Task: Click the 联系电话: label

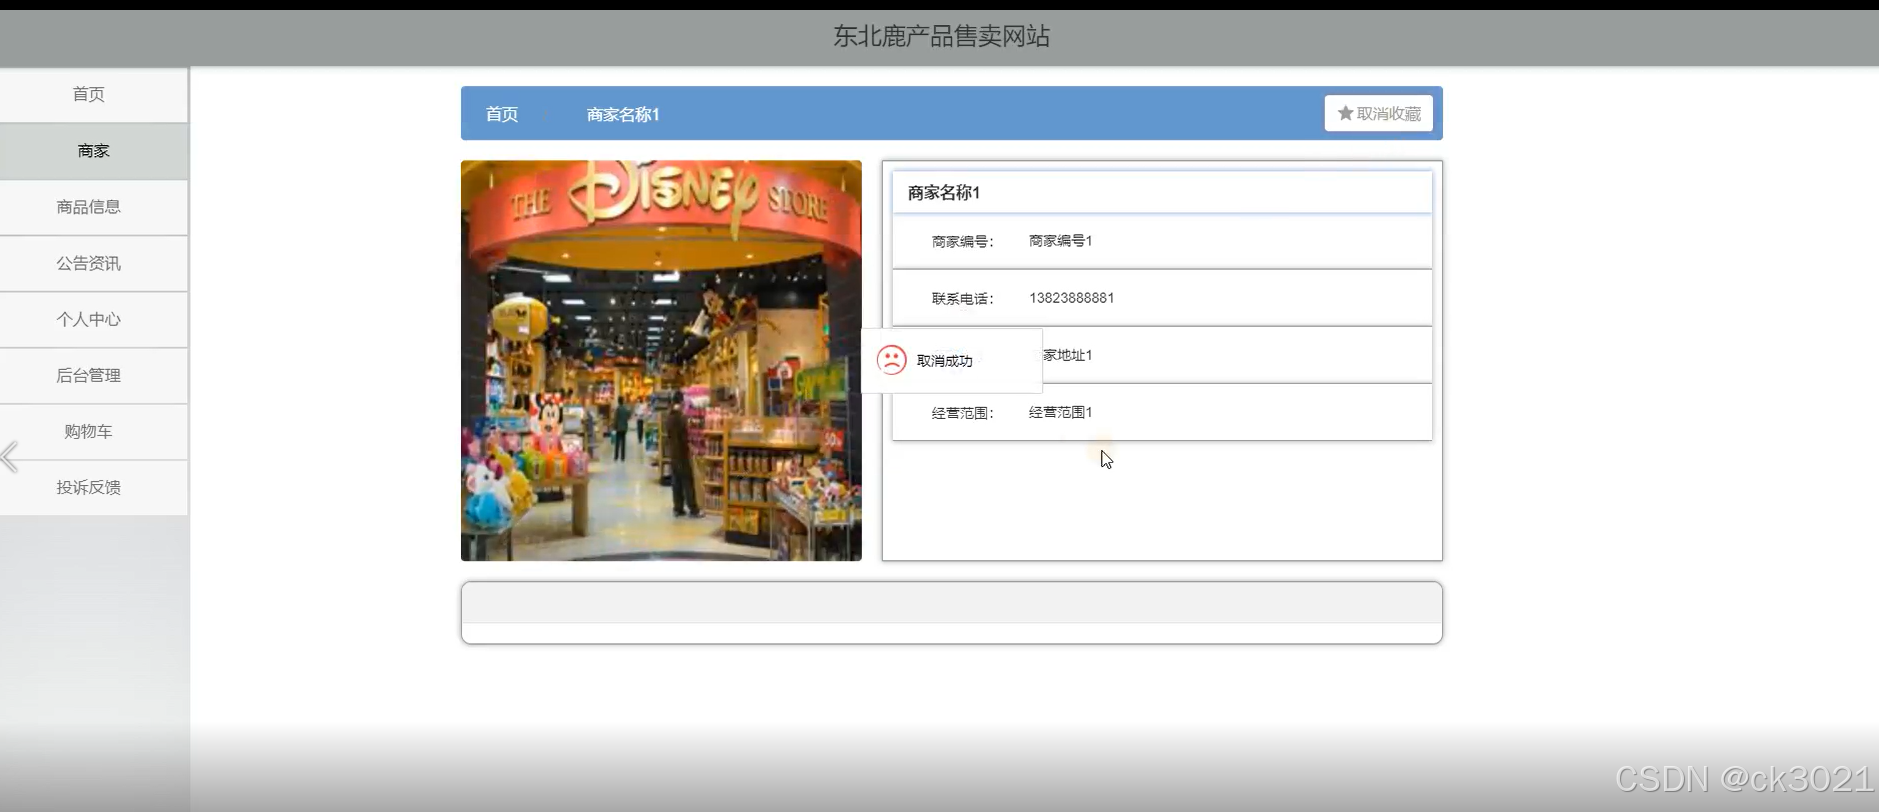Action: click(963, 298)
